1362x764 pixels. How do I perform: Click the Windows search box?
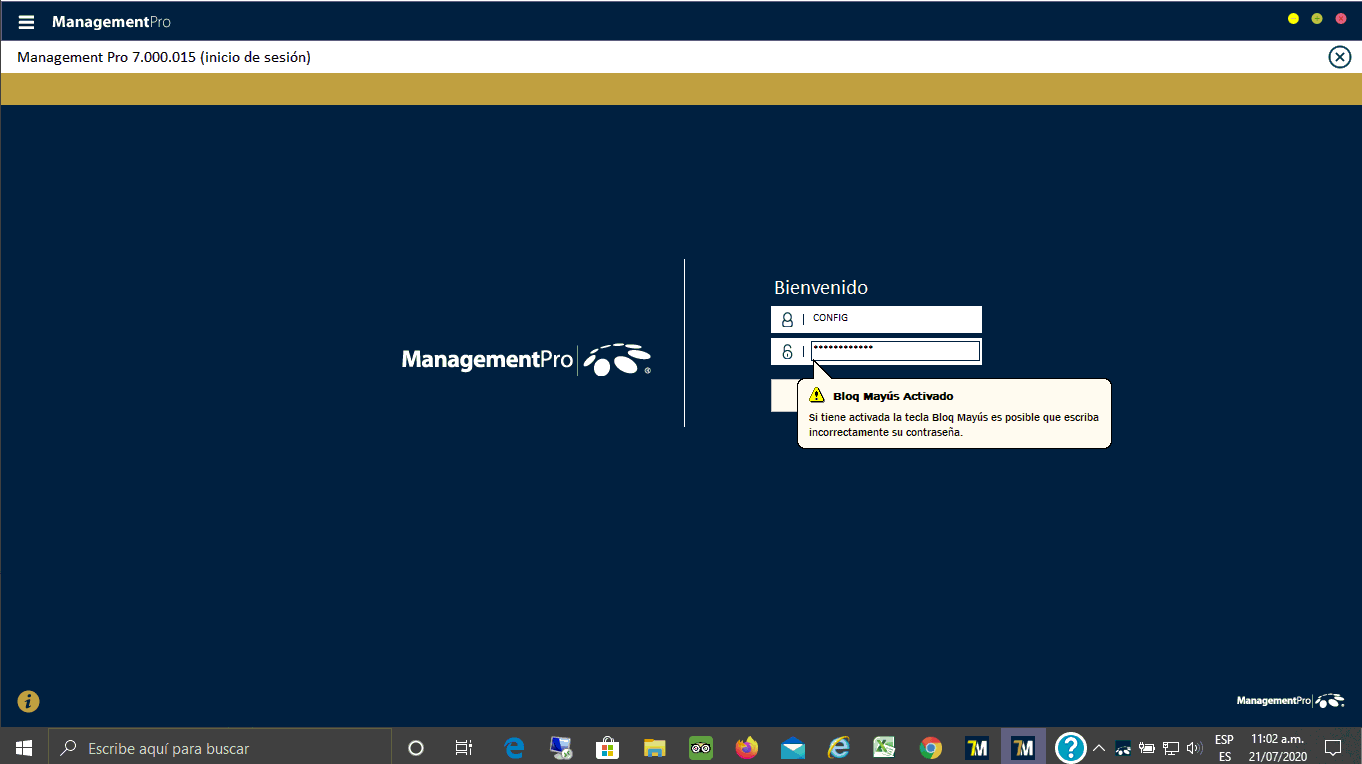pos(220,747)
